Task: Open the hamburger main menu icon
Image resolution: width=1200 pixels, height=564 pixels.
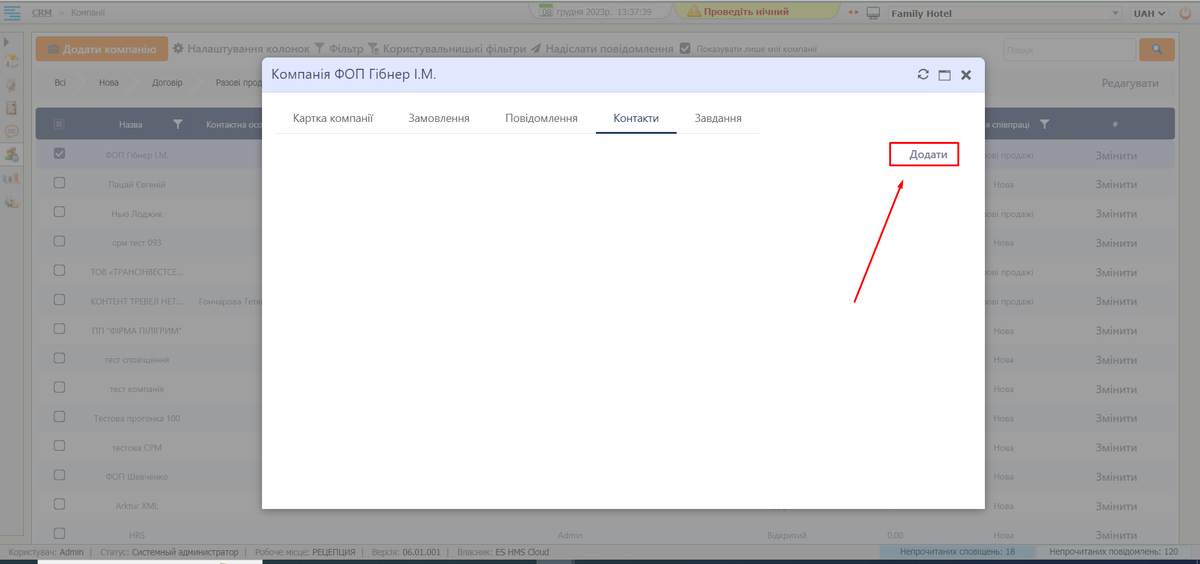Action: [13, 12]
